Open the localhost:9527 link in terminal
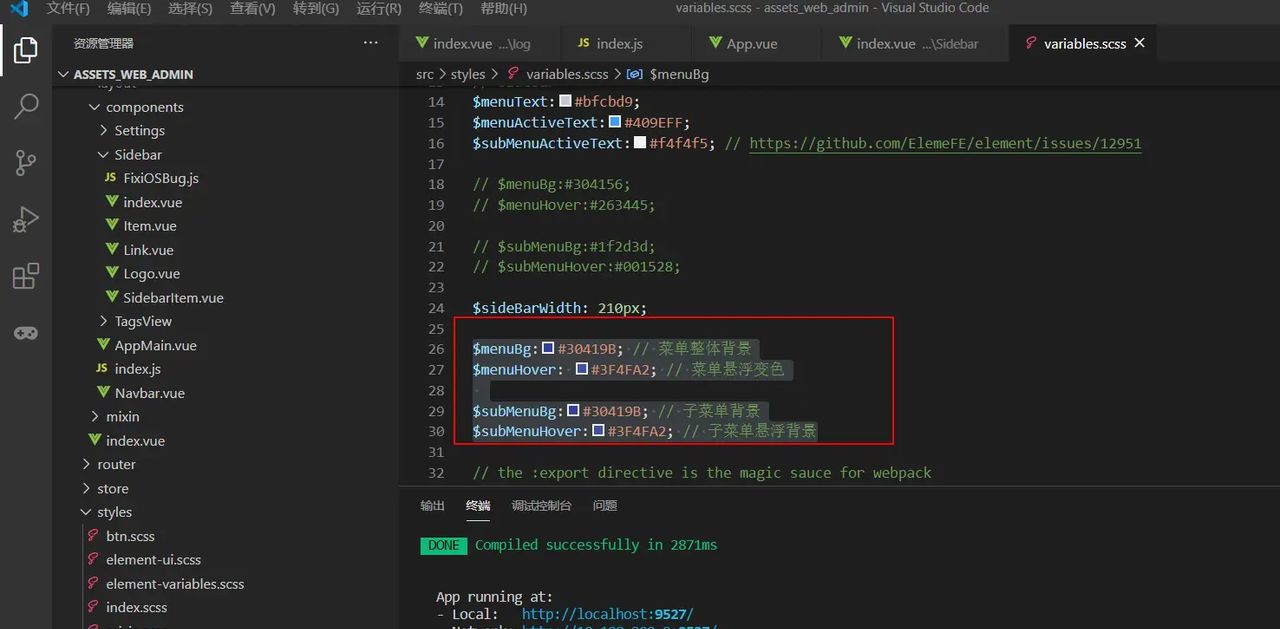This screenshot has width=1280, height=629. pyautogui.click(x=607, y=614)
